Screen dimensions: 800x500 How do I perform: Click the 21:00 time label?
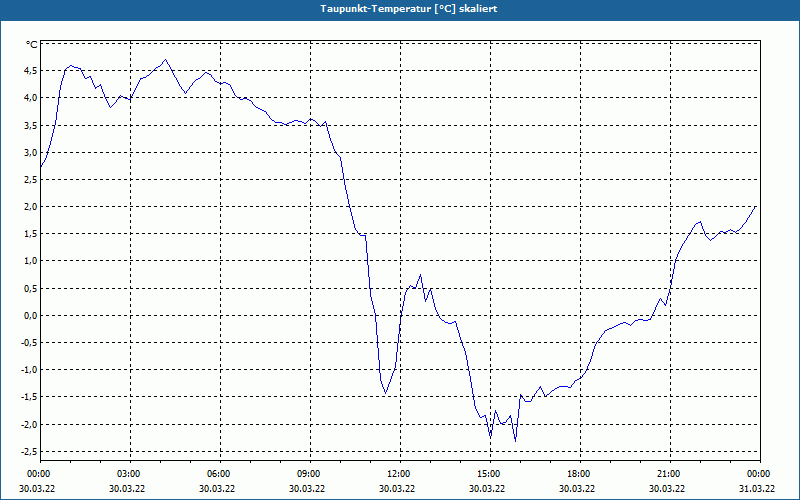pyautogui.click(x=670, y=474)
